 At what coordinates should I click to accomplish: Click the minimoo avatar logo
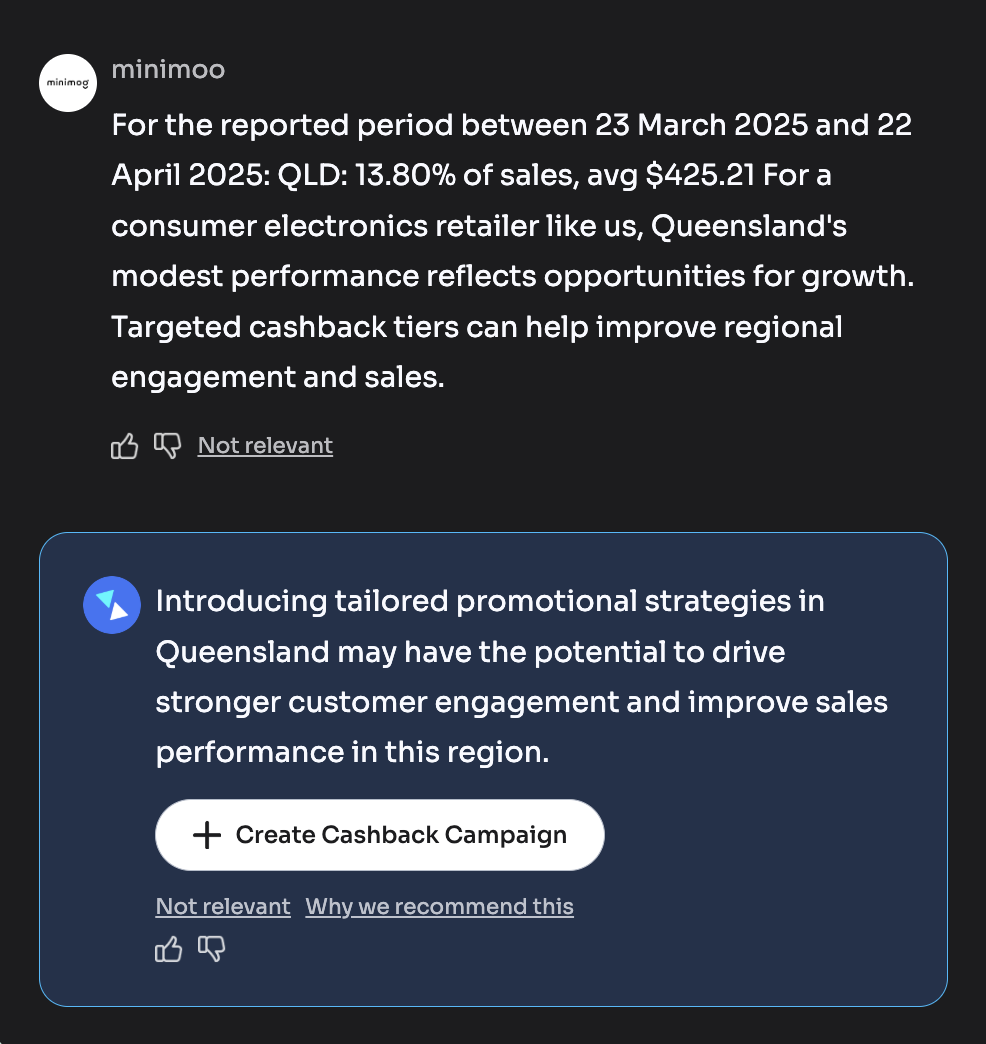pyautogui.click(x=67, y=83)
